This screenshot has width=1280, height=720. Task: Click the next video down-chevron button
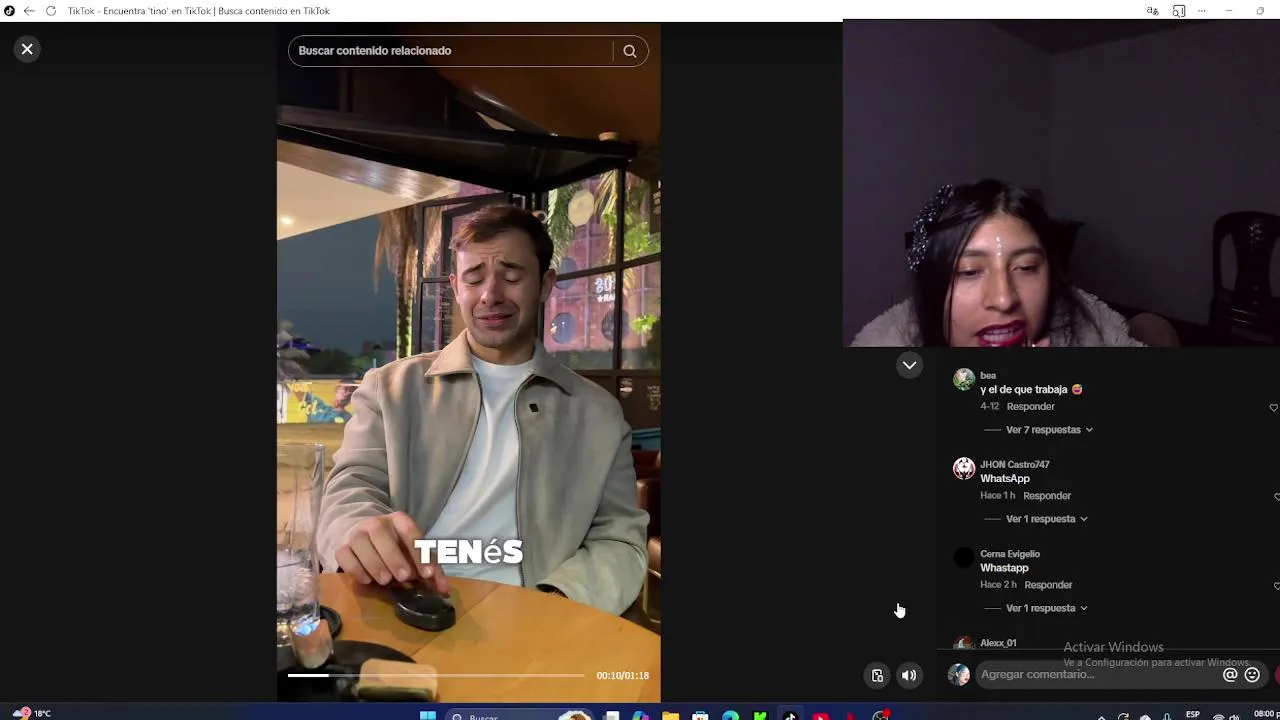coord(909,365)
